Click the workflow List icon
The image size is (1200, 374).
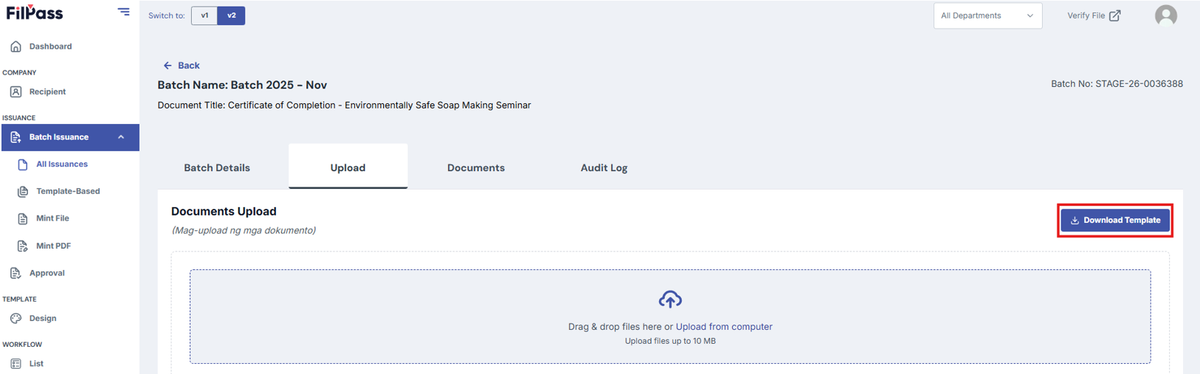[16, 364]
